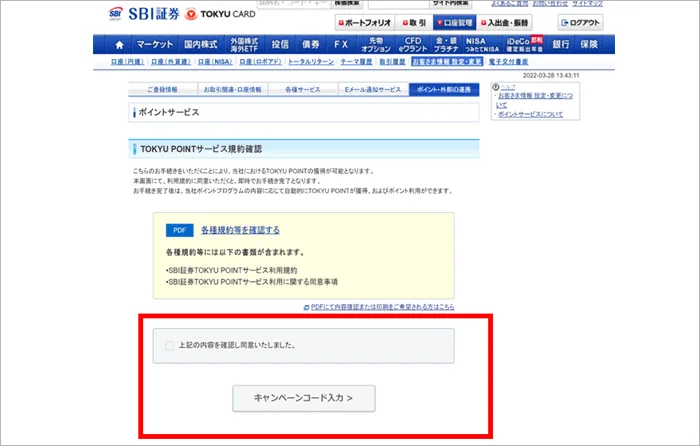This screenshot has width=700, height=446.
Task: Switch to ご登録情報 tab
Action: tap(162, 89)
